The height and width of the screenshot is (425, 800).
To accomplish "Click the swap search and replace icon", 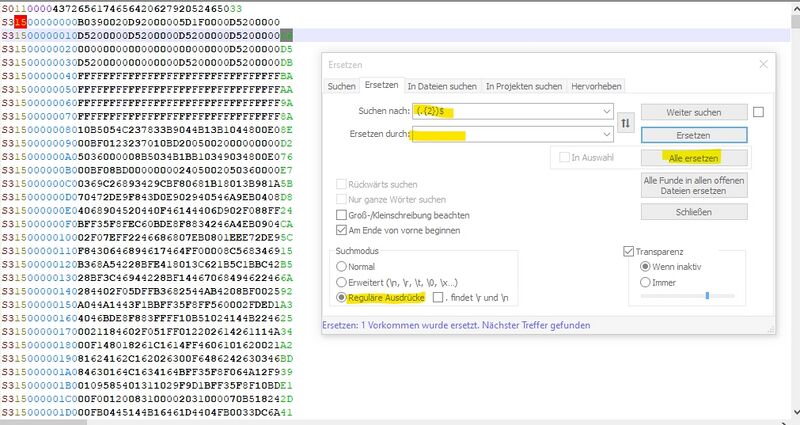I will point(626,122).
